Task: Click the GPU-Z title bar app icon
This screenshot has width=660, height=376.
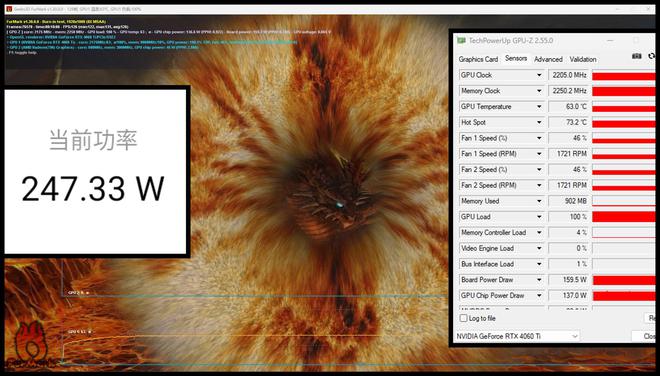Action: [462, 40]
